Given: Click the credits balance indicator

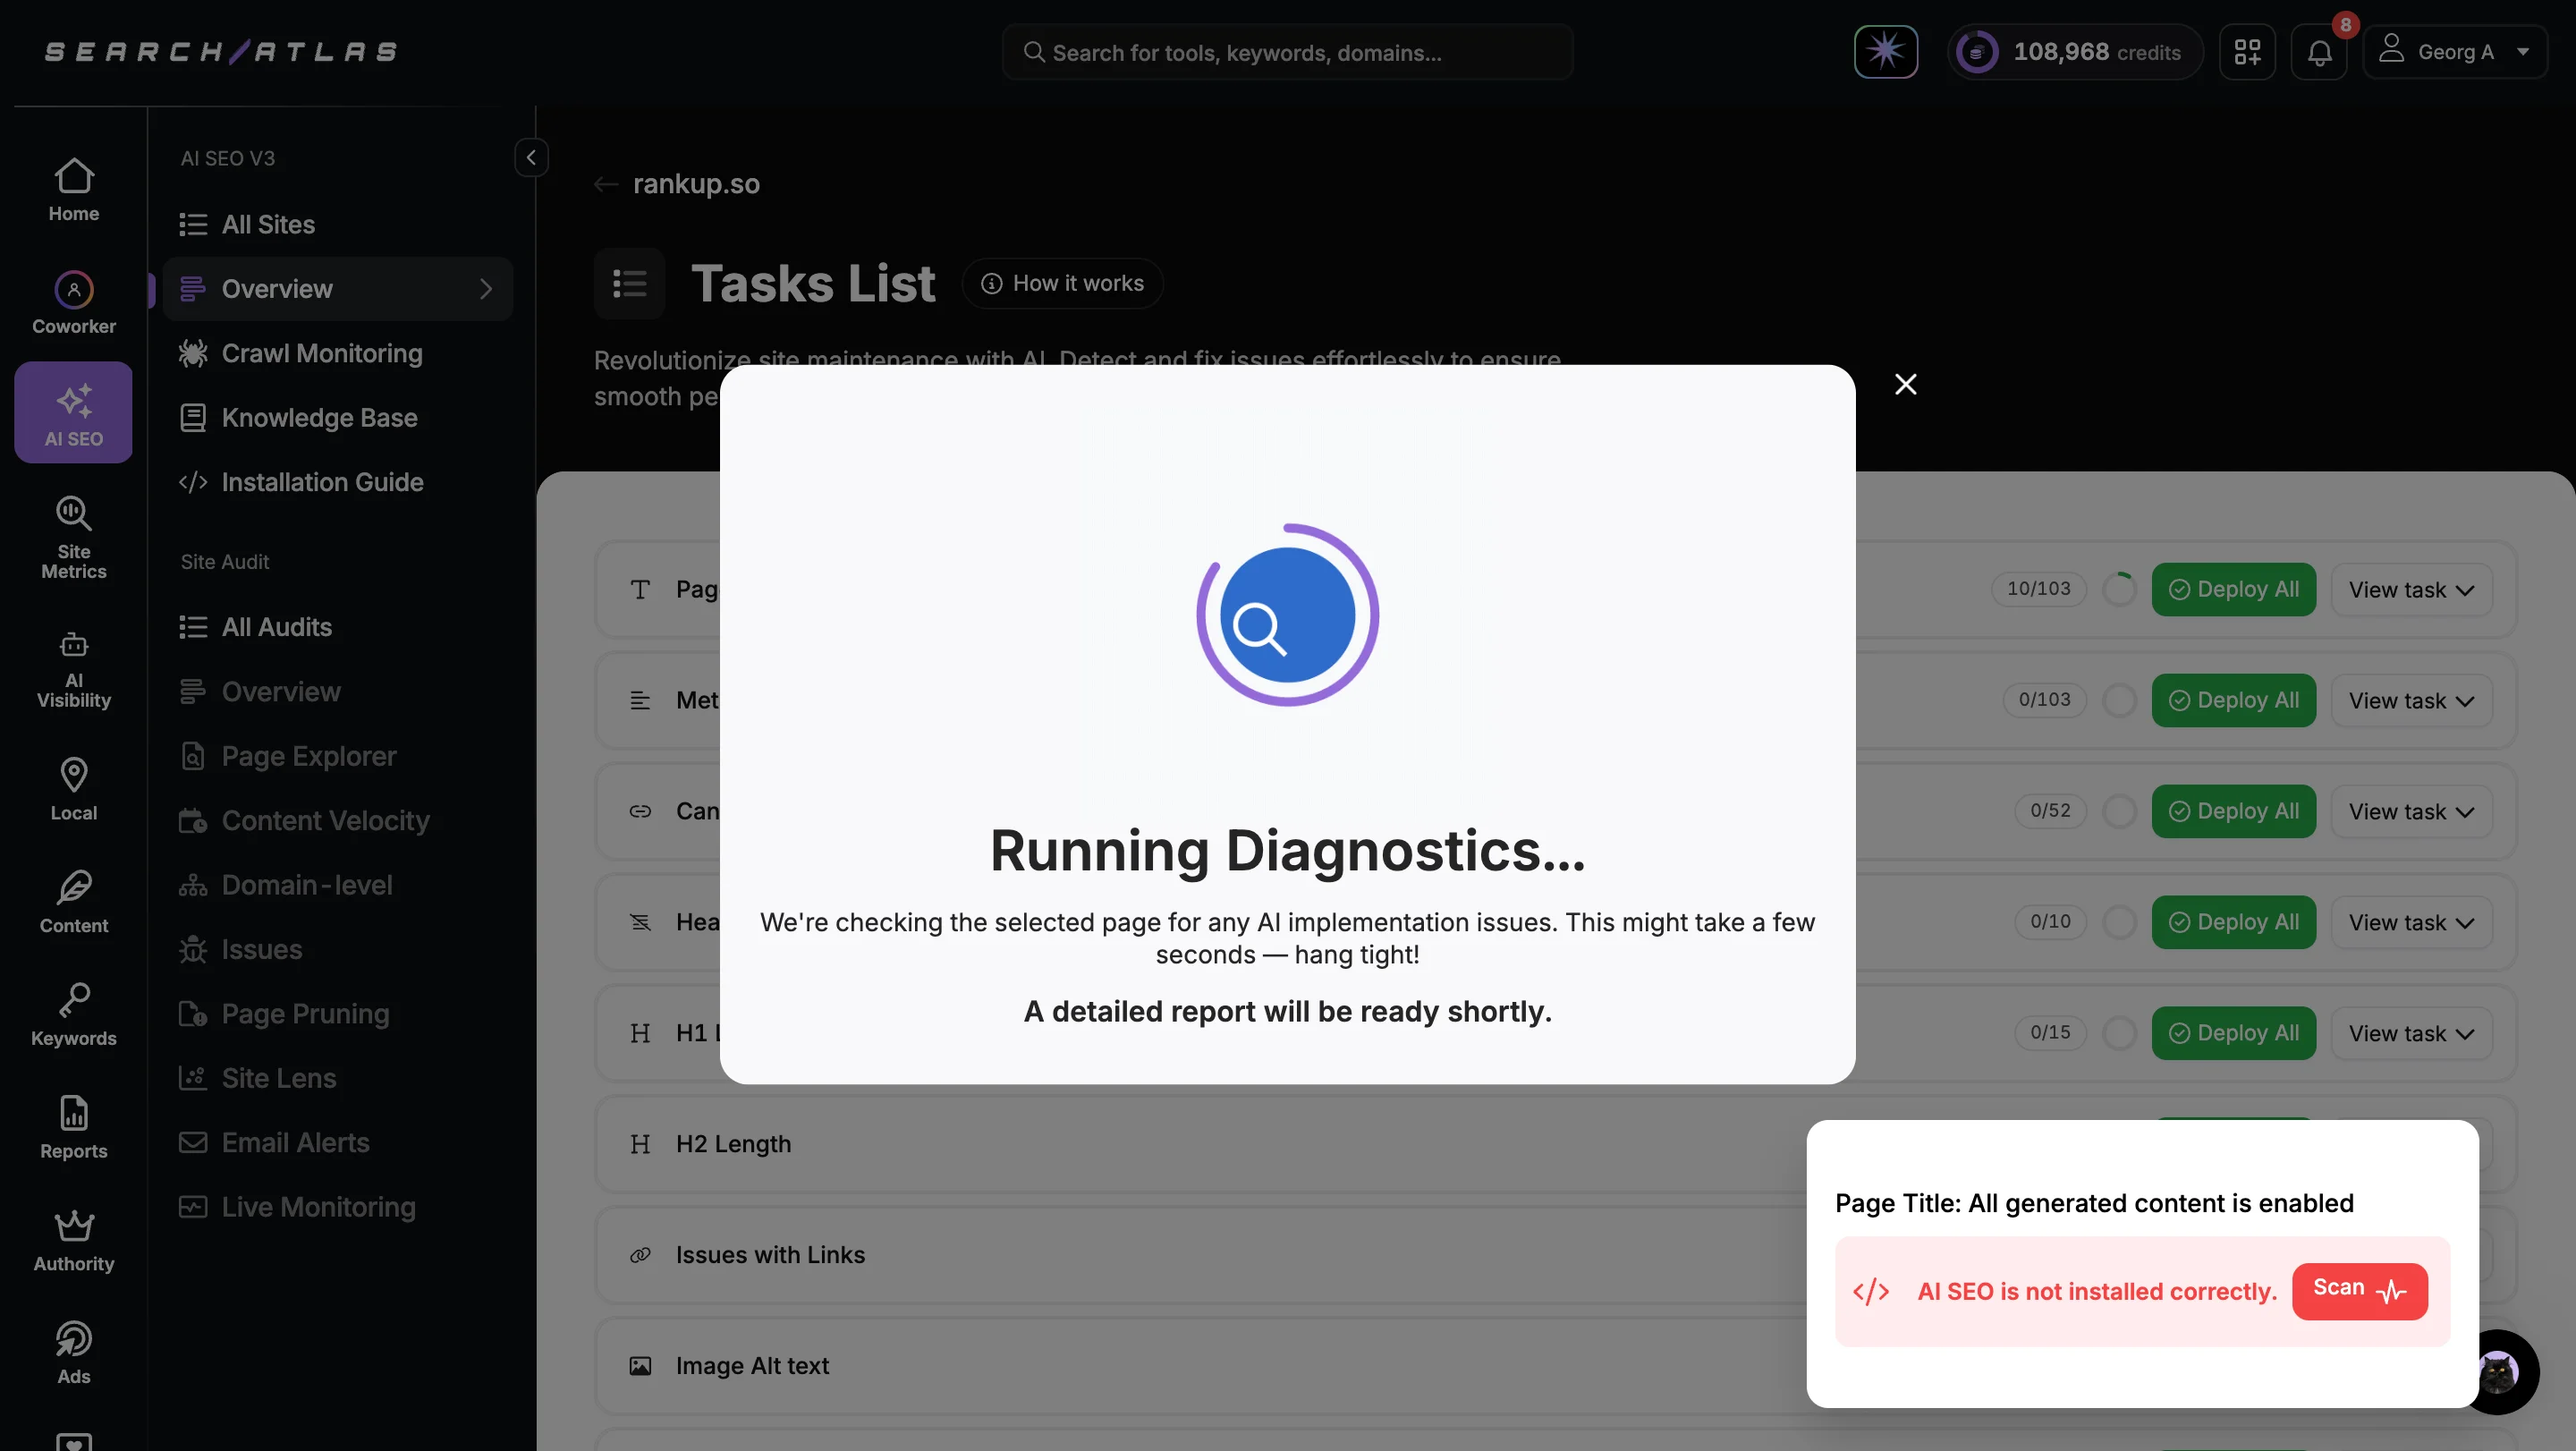Looking at the screenshot, I should point(2074,51).
